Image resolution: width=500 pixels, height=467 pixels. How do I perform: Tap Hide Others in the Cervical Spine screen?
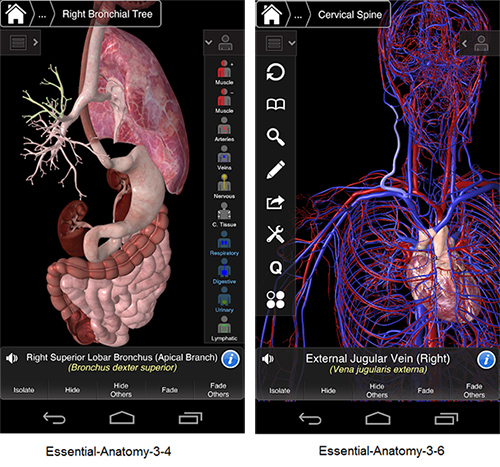pyautogui.click(x=377, y=390)
